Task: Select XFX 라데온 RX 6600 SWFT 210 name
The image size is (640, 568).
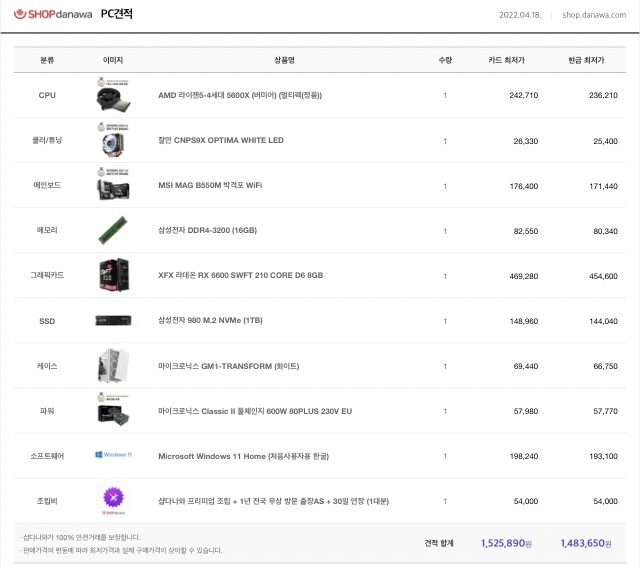Action: point(241,275)
